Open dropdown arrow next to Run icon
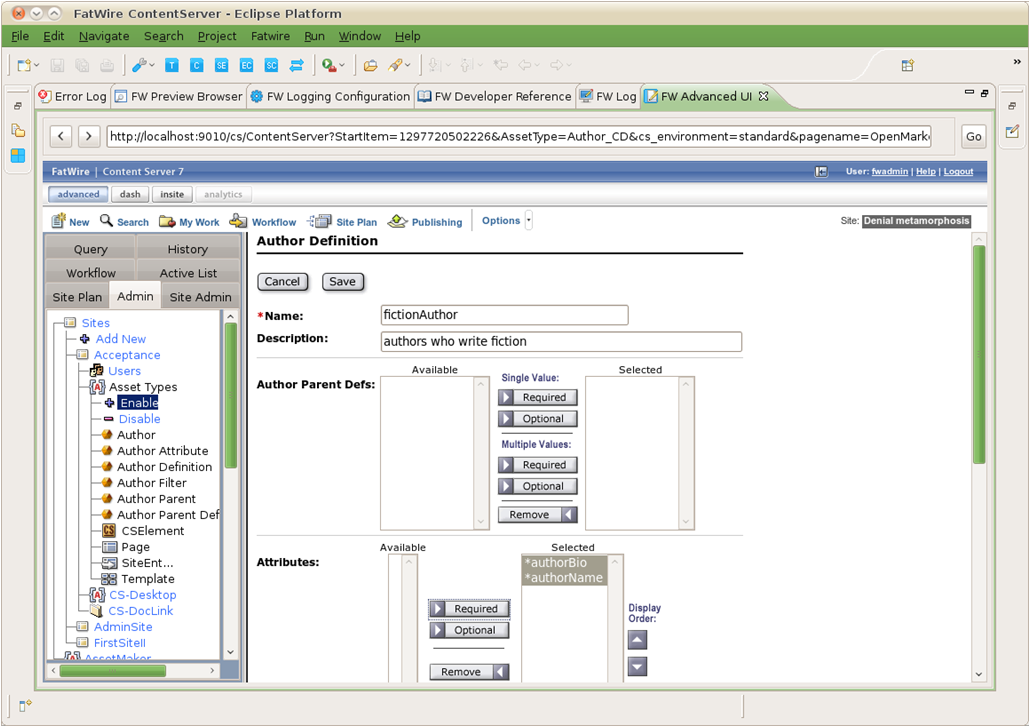The image size is (1030, 727). (x=342, y=65)
